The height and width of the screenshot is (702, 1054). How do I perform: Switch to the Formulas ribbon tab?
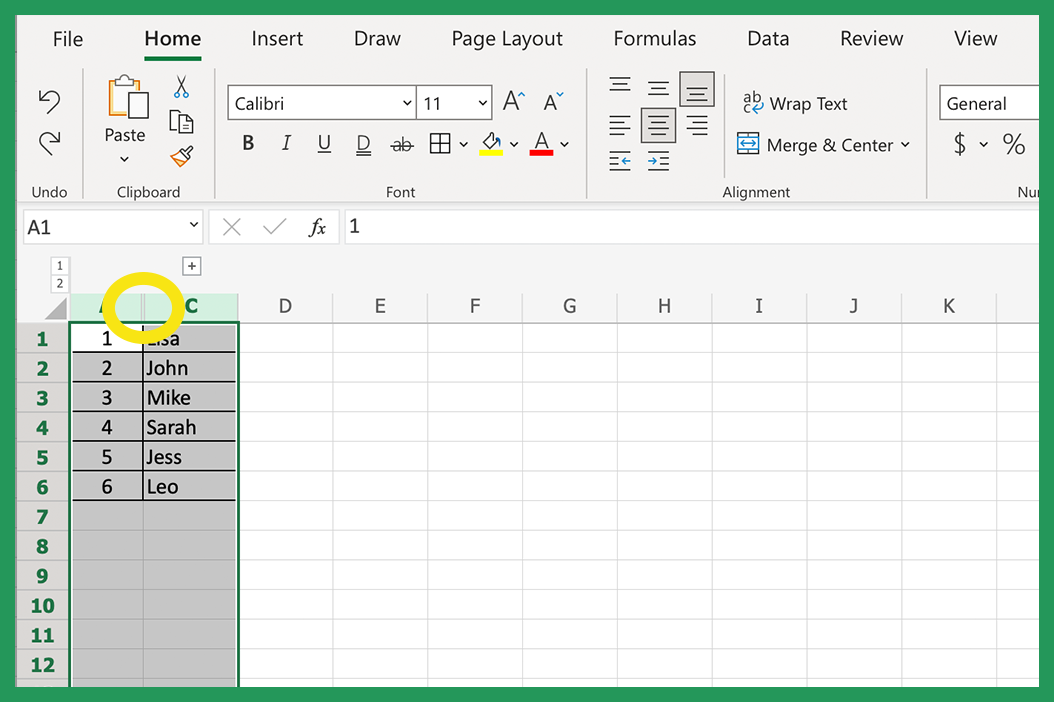[x=654, y=38]
